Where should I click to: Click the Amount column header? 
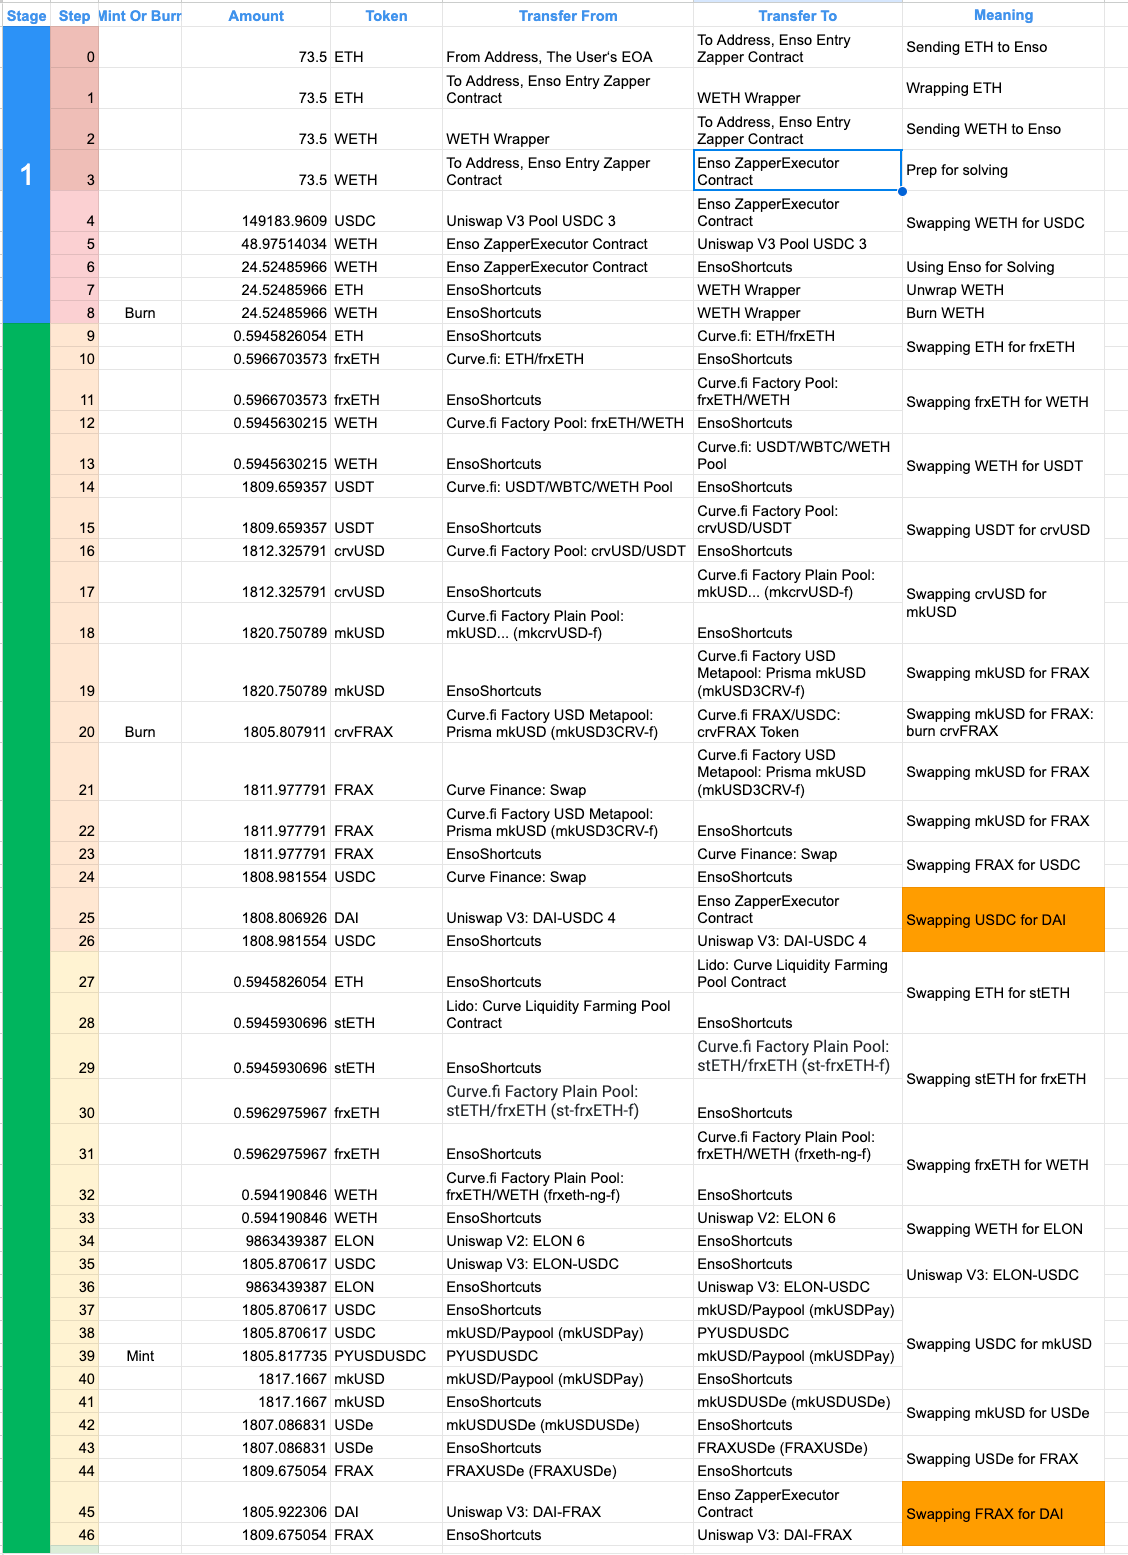pyautogui.click(x=256, y=15)
